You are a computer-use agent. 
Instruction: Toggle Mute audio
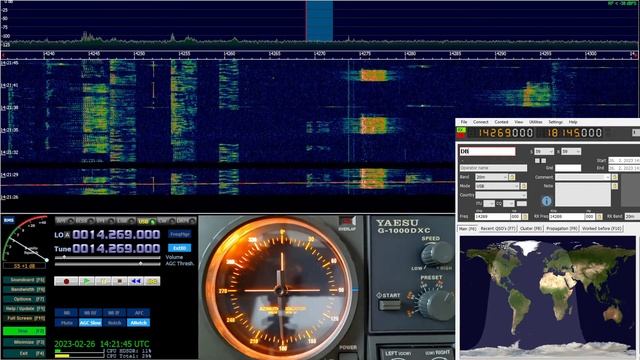click(67, 323)
